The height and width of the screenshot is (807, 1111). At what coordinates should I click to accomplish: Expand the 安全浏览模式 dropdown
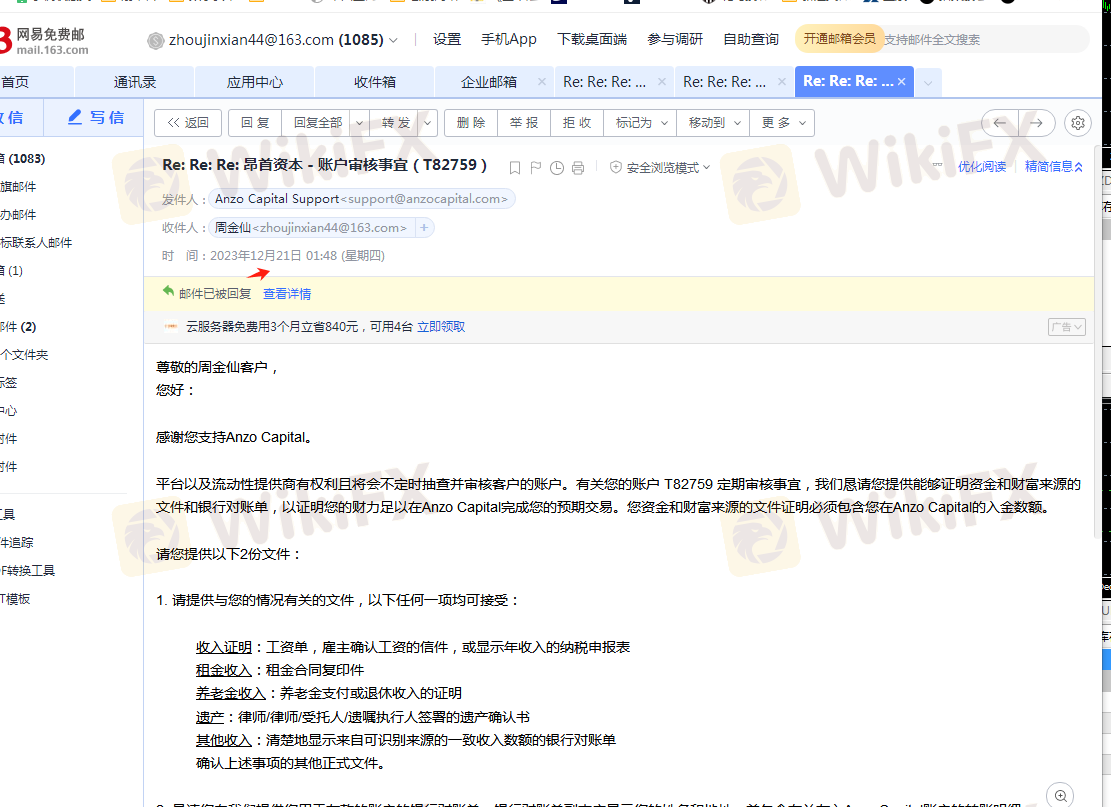pyautogui.click(x=660, y=168)
